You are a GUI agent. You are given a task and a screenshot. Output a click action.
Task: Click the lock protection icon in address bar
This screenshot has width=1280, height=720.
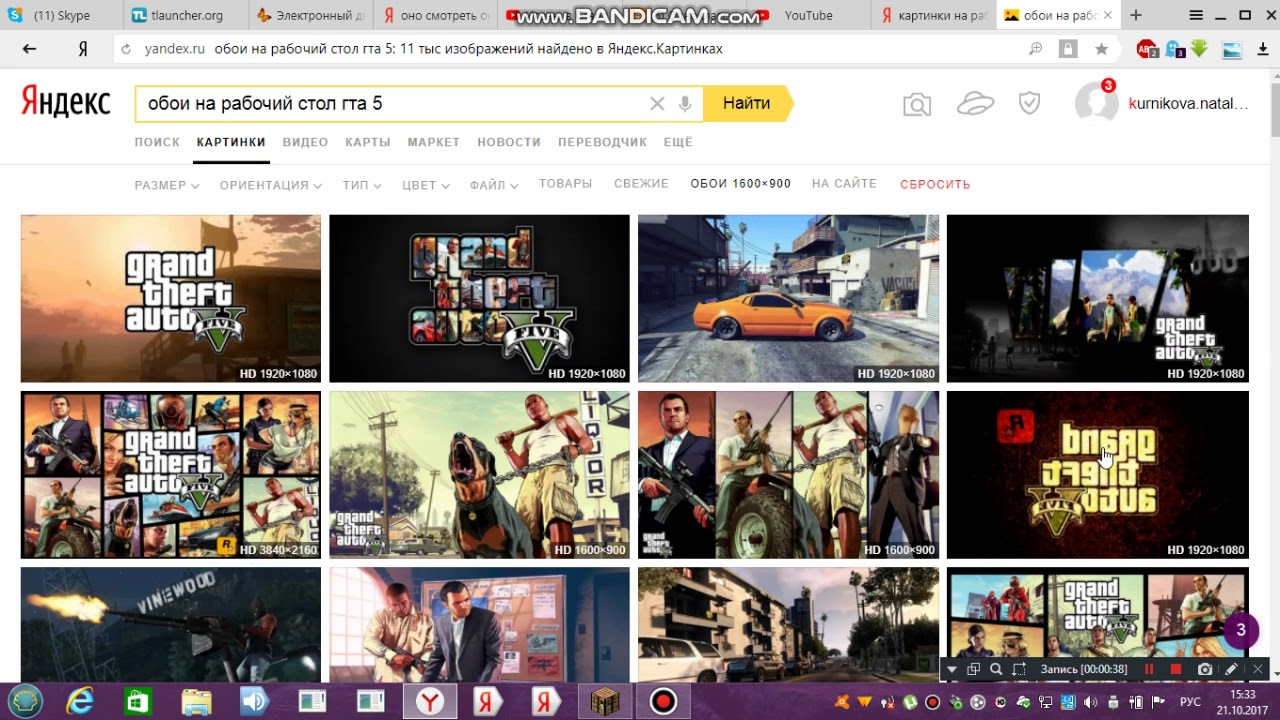click(1068, 49)
